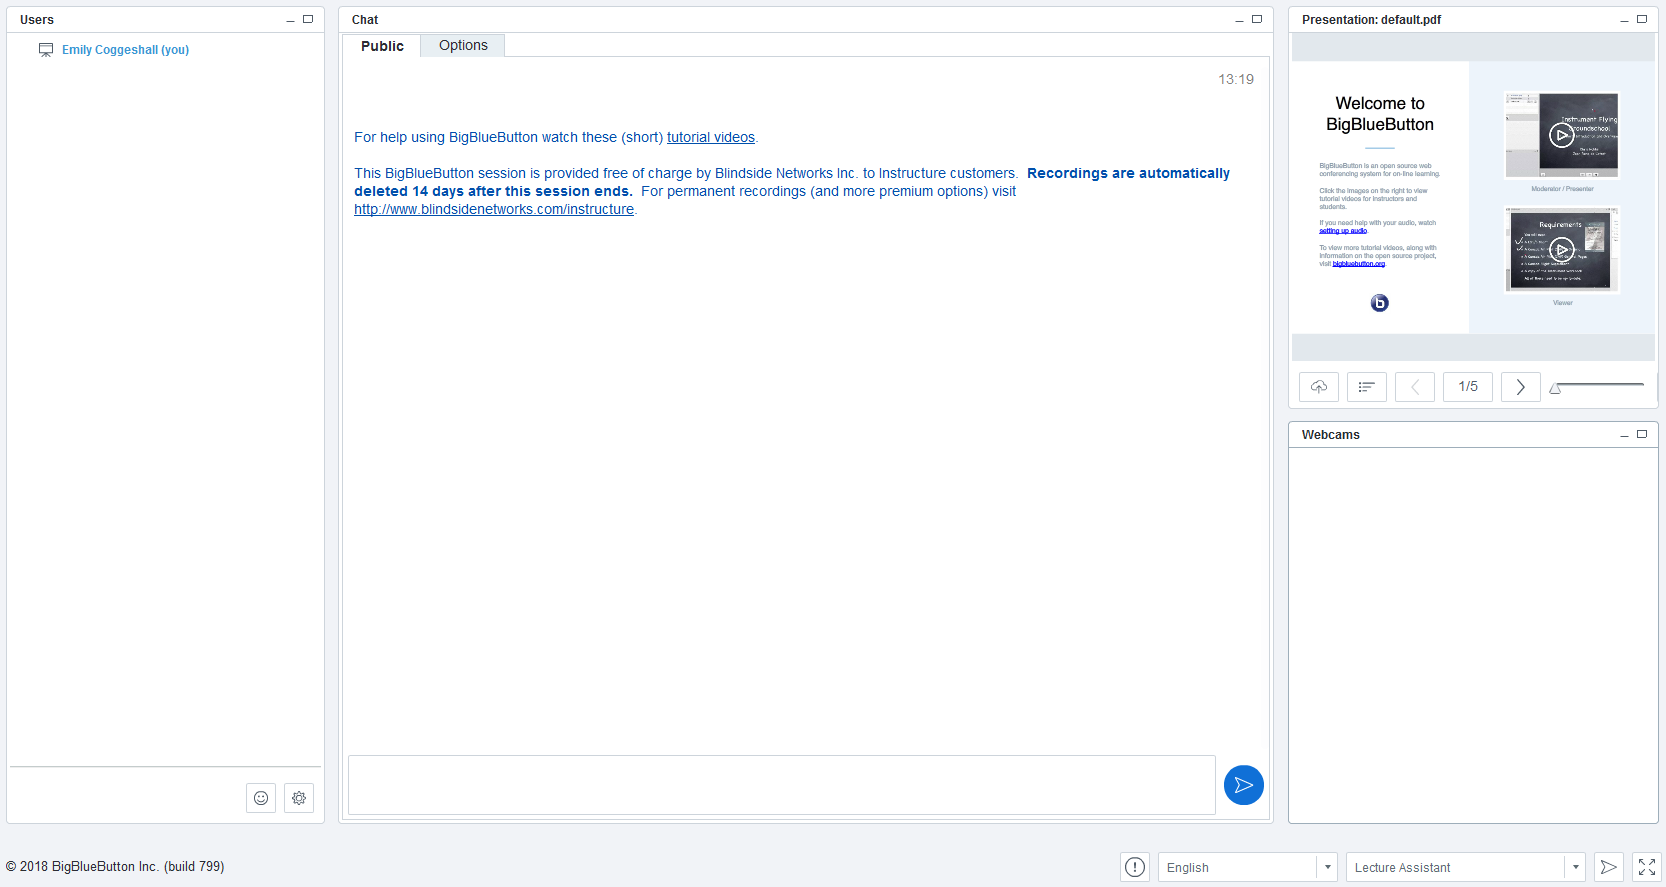The image size is (1666, 887).
Task: Maximize the Users panel
Action: pos(308,19)
